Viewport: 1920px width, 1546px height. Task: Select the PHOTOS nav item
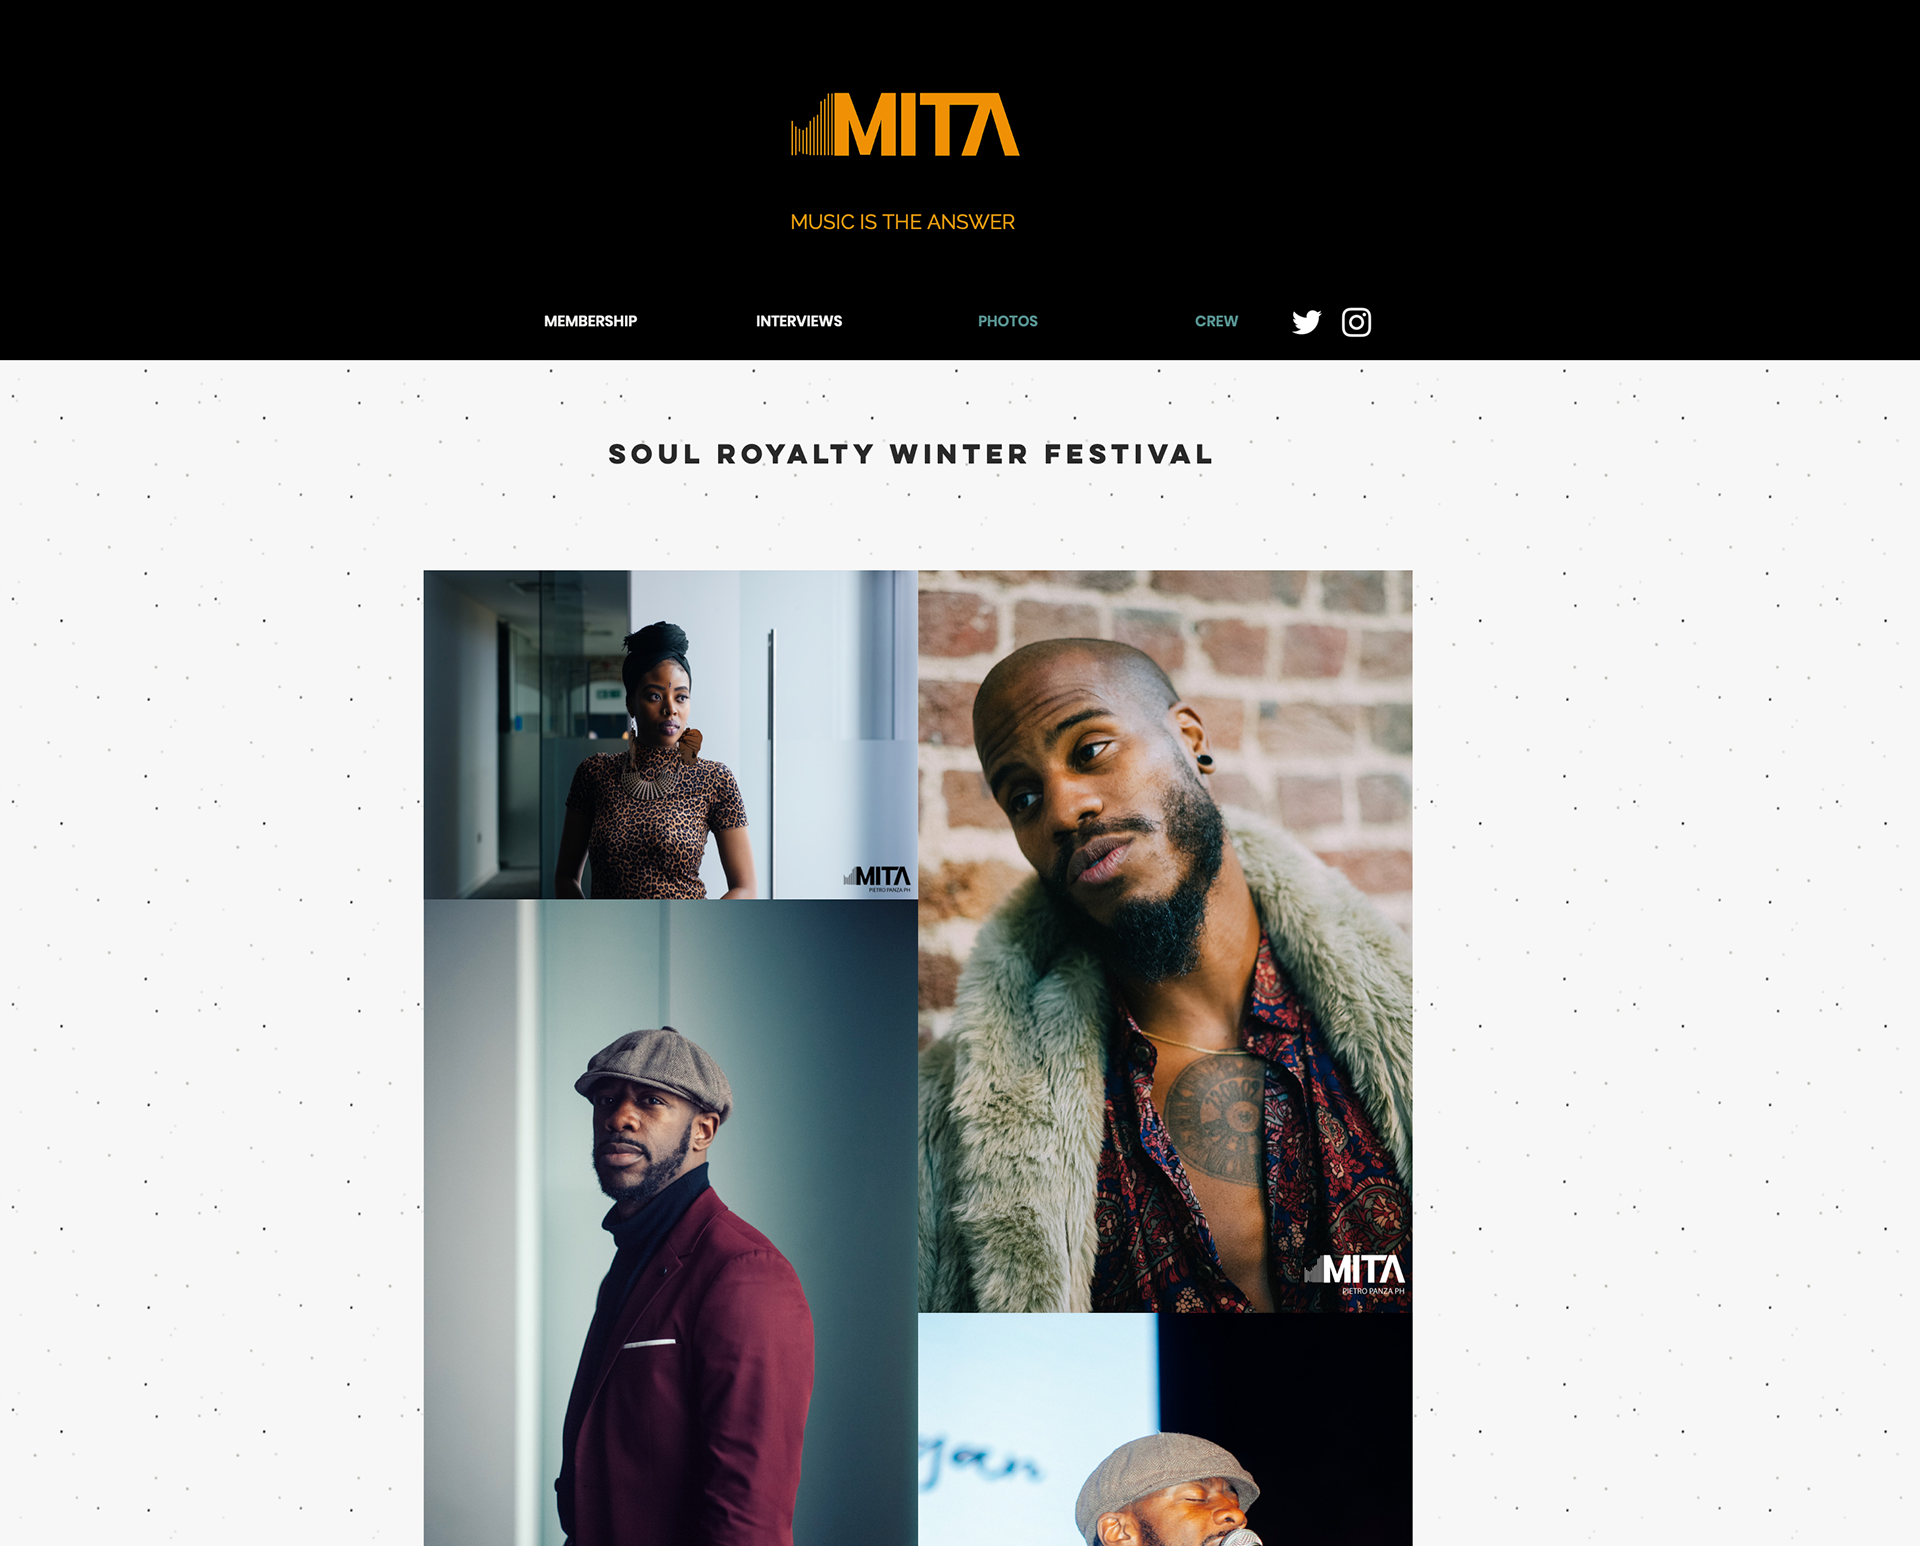(1008, 321)
